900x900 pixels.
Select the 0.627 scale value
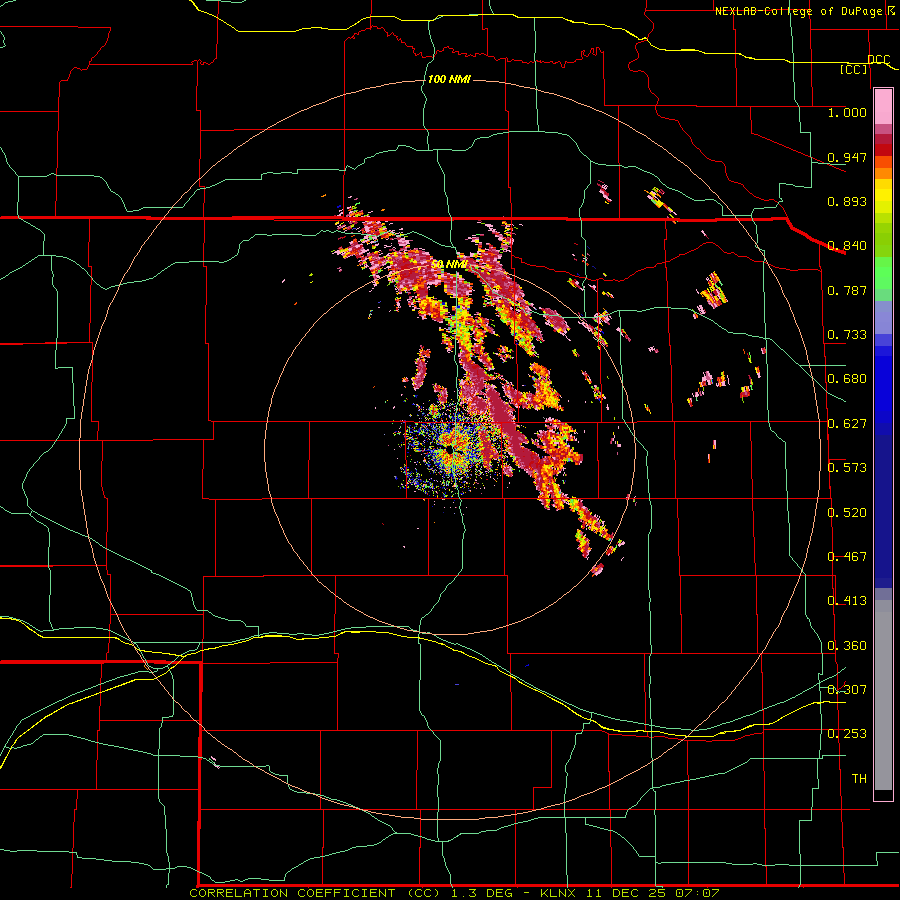(847, 424)
